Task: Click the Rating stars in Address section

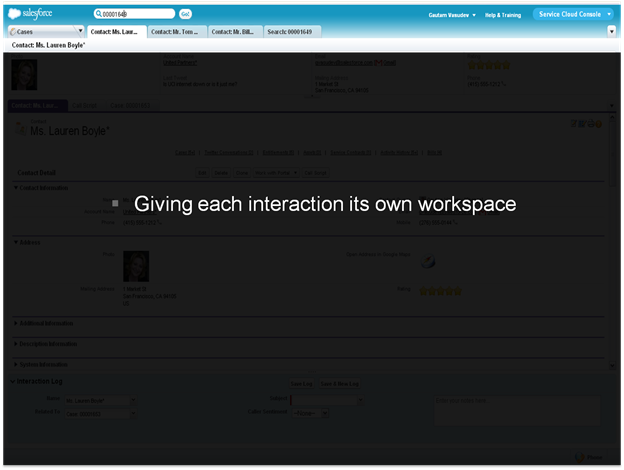Action: [440, 291]
